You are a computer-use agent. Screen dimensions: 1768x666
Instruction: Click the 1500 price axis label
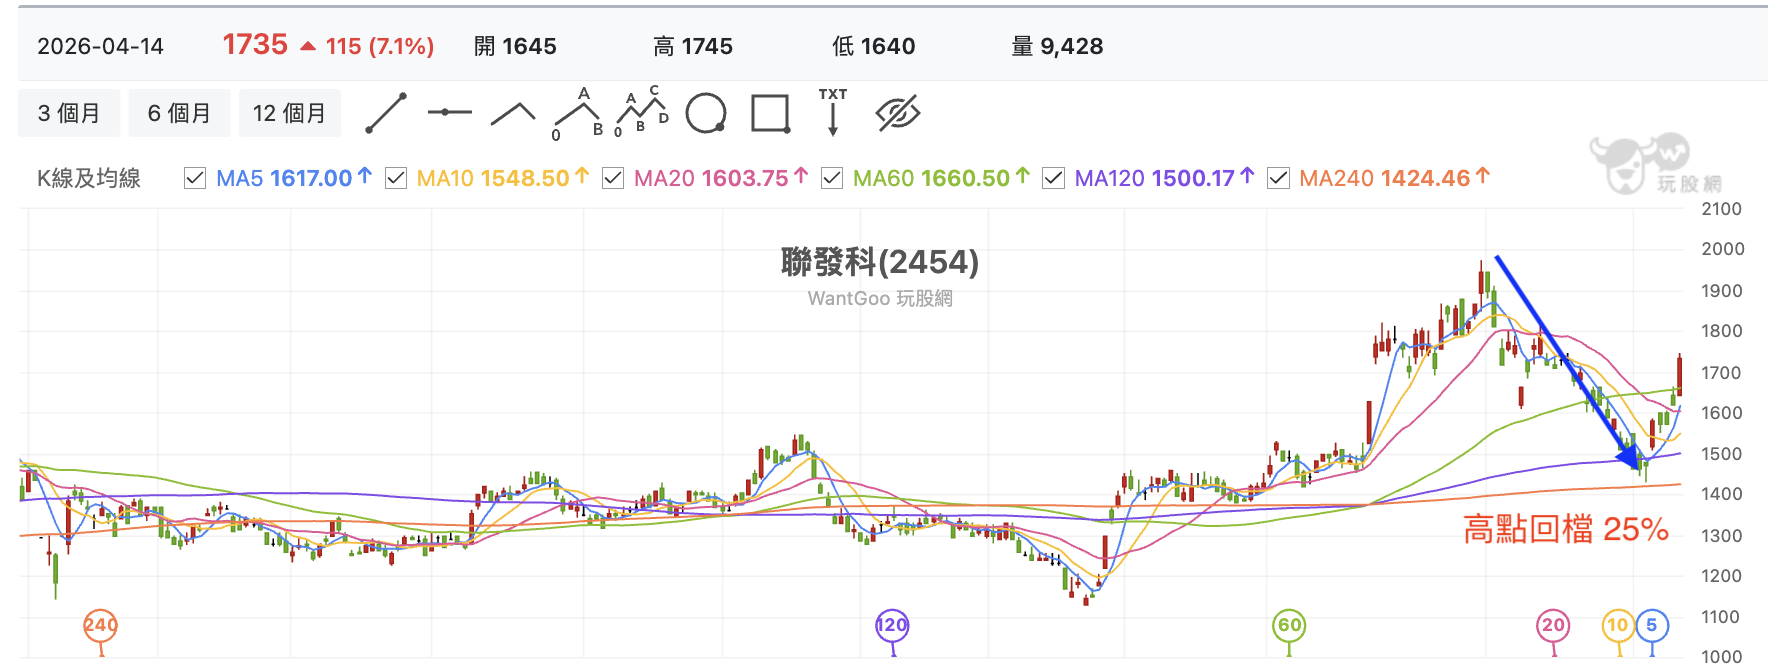coord(1722,454)
